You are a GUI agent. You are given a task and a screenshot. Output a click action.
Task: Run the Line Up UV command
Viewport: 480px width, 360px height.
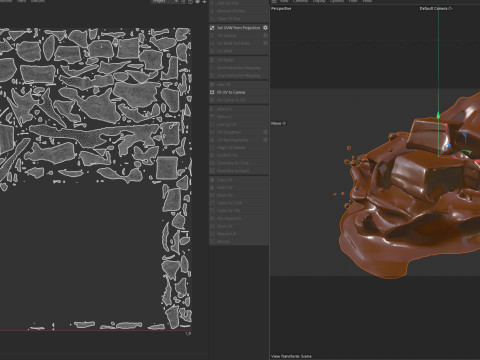[x=239, y=124]
